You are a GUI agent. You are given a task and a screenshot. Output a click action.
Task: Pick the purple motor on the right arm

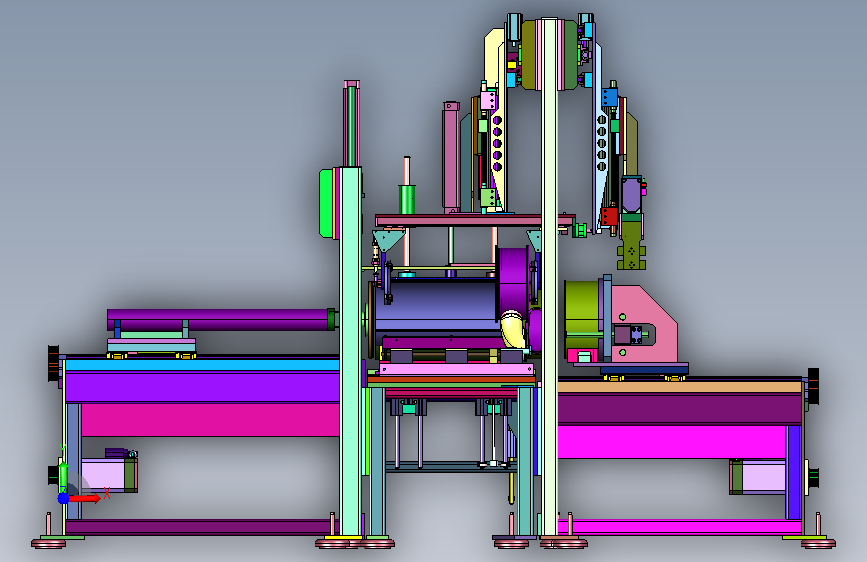pyautogui.click(x=631, y=194)
